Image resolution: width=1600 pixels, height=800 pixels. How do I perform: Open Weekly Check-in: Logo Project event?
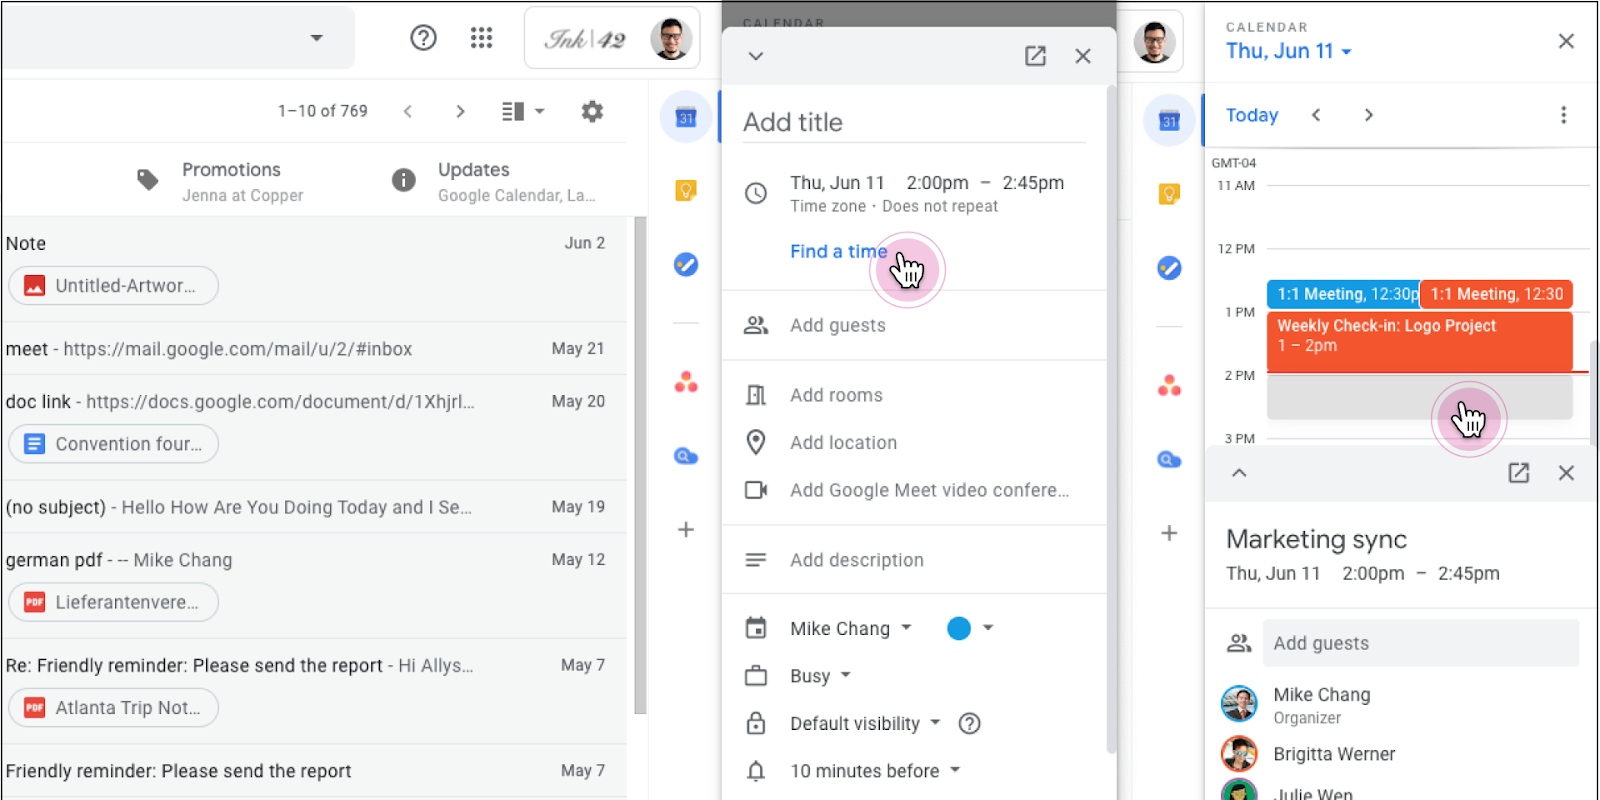click(x=1420, y=341)
